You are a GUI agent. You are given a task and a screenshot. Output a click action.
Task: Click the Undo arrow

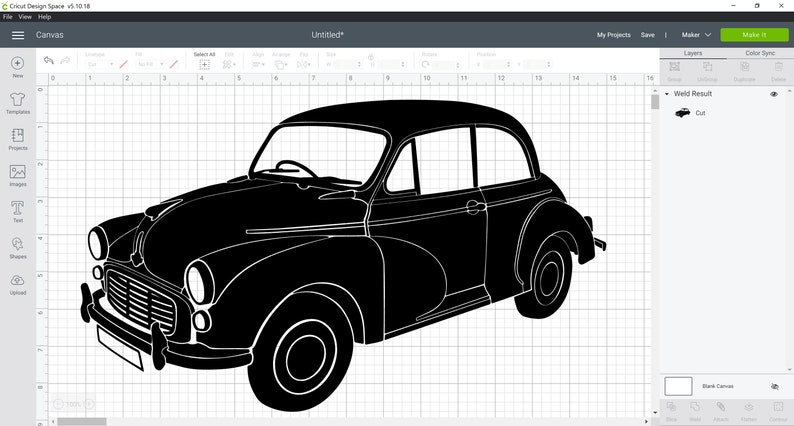pyautogui.click(x=49, y=60)
